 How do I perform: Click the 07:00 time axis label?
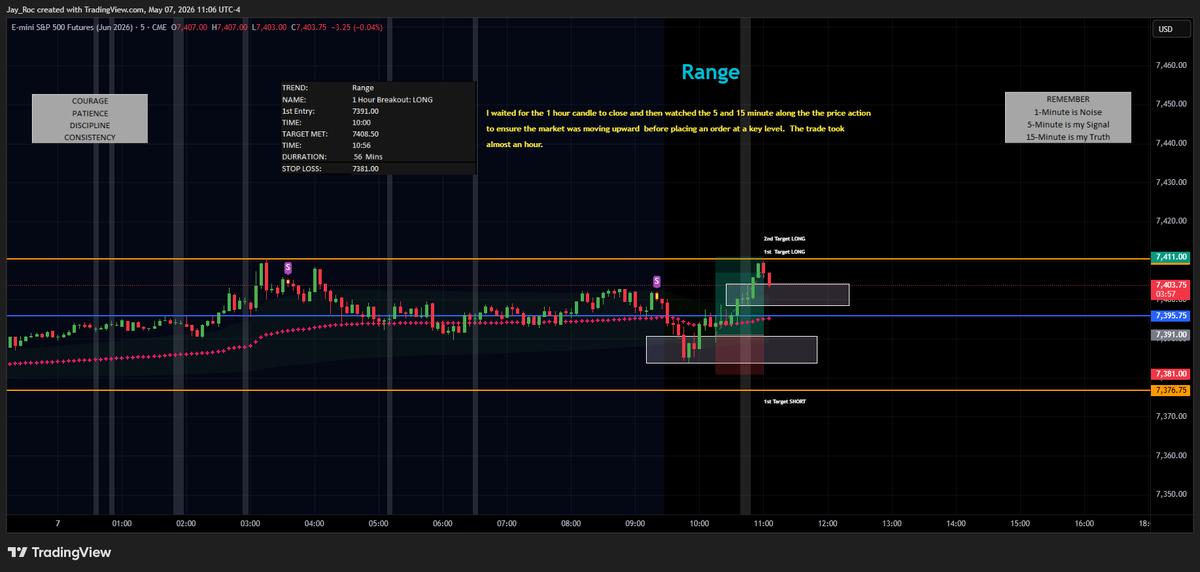pyautogui.click(x=507, y=523)
